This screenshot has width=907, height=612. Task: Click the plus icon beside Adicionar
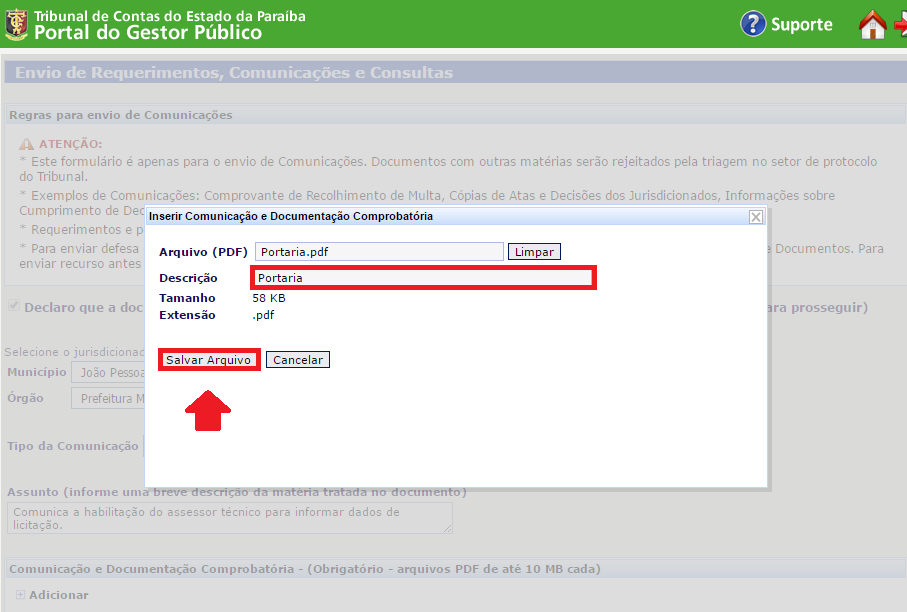[20, 595]
